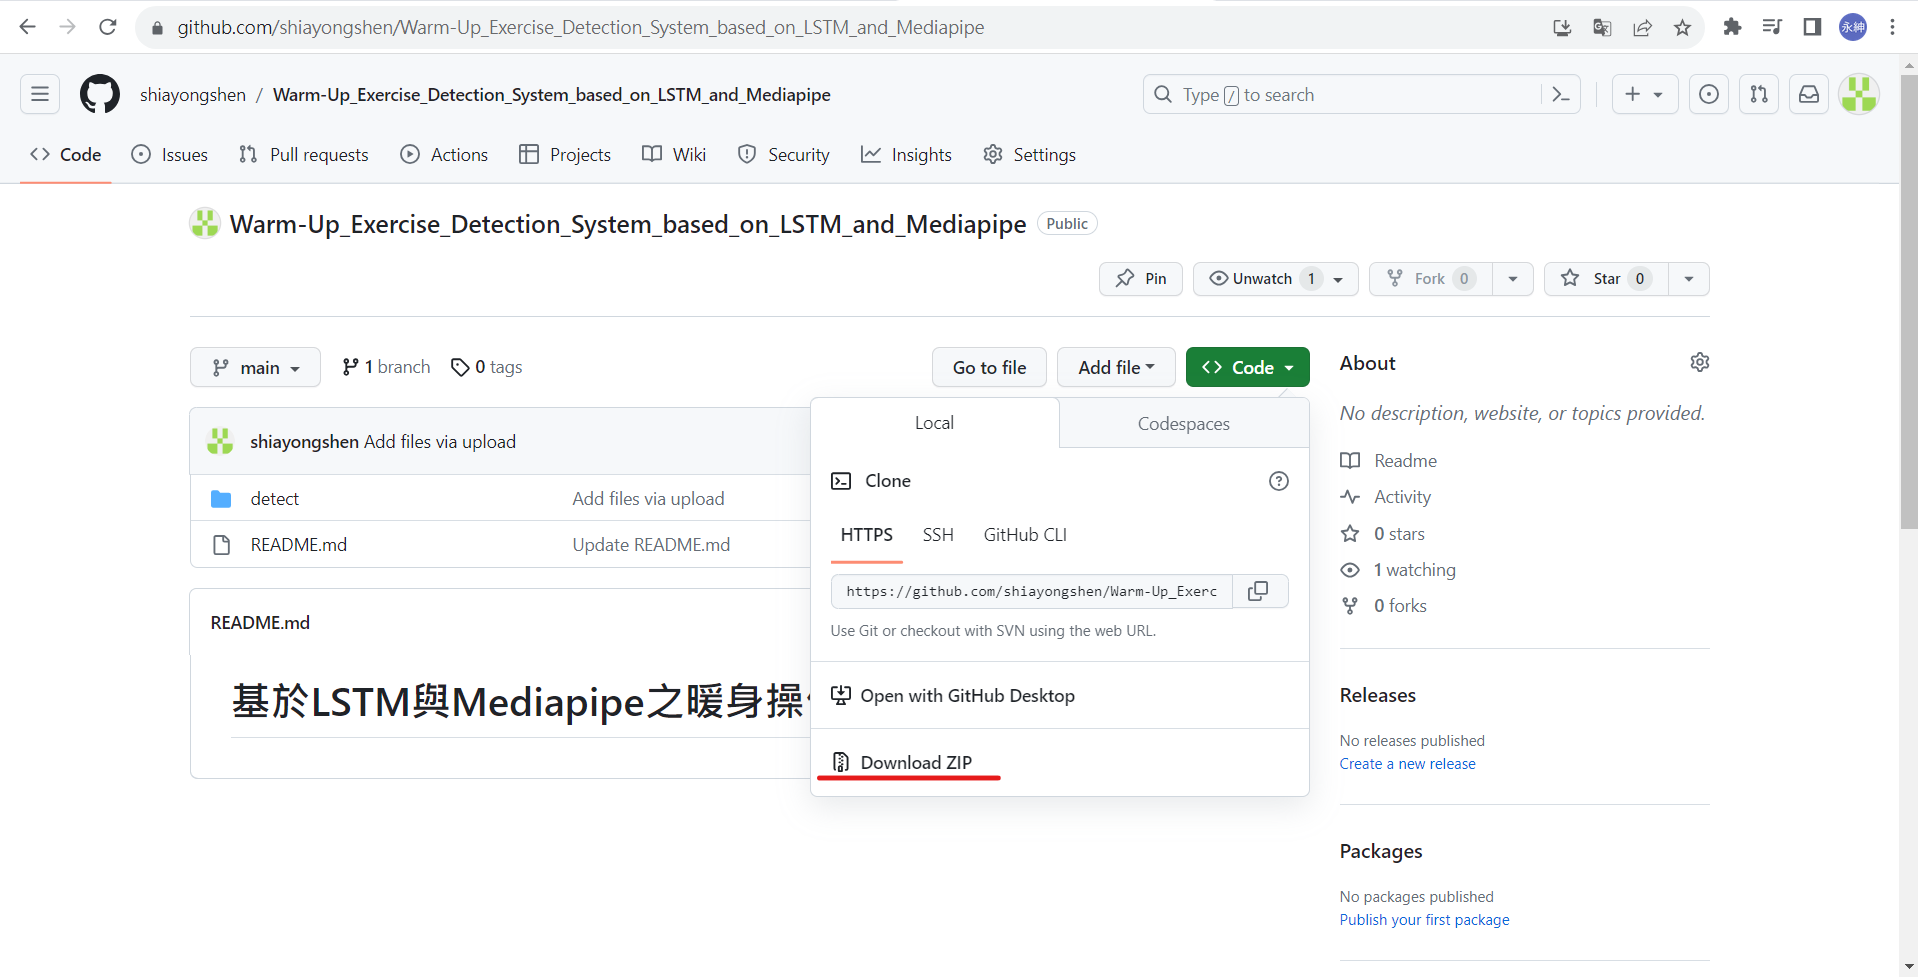This screenshot has height=977, width=1918.
Task: Open the clone help tooltip question mark
Action: 1278,480
